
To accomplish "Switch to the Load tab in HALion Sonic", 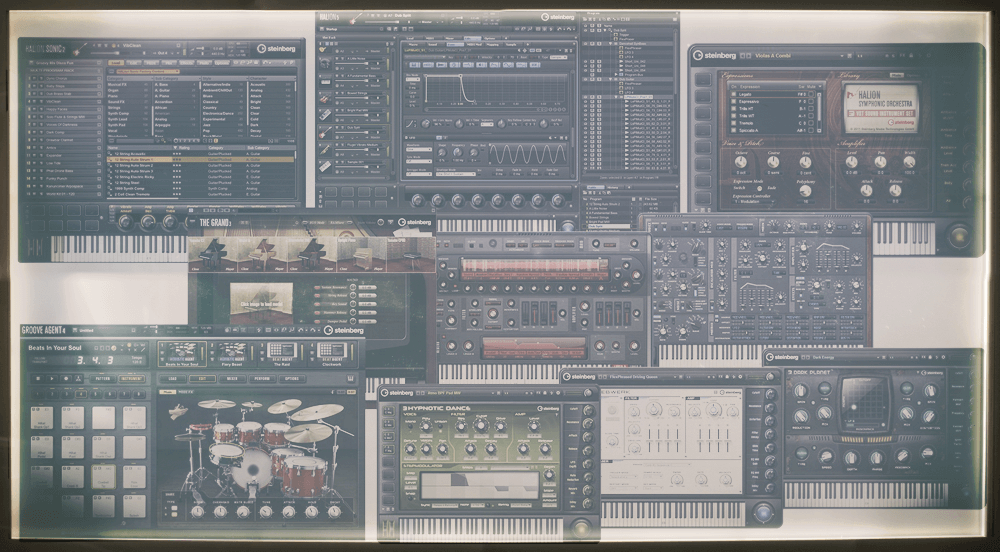I will [x=115, y=63].
